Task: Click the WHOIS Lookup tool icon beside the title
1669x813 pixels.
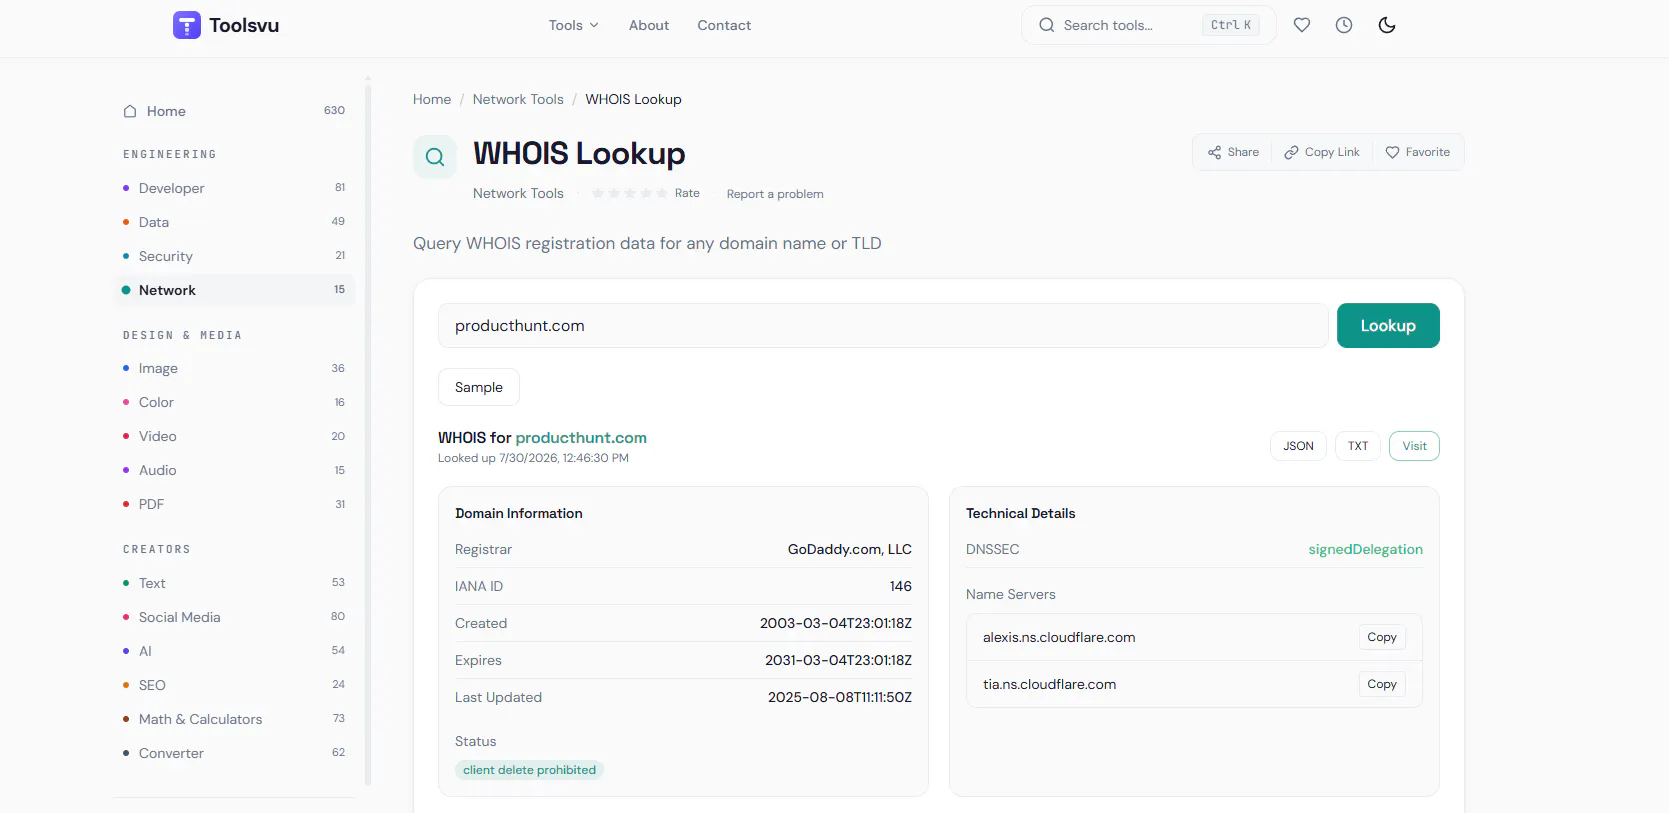Action: pos(435,157)
